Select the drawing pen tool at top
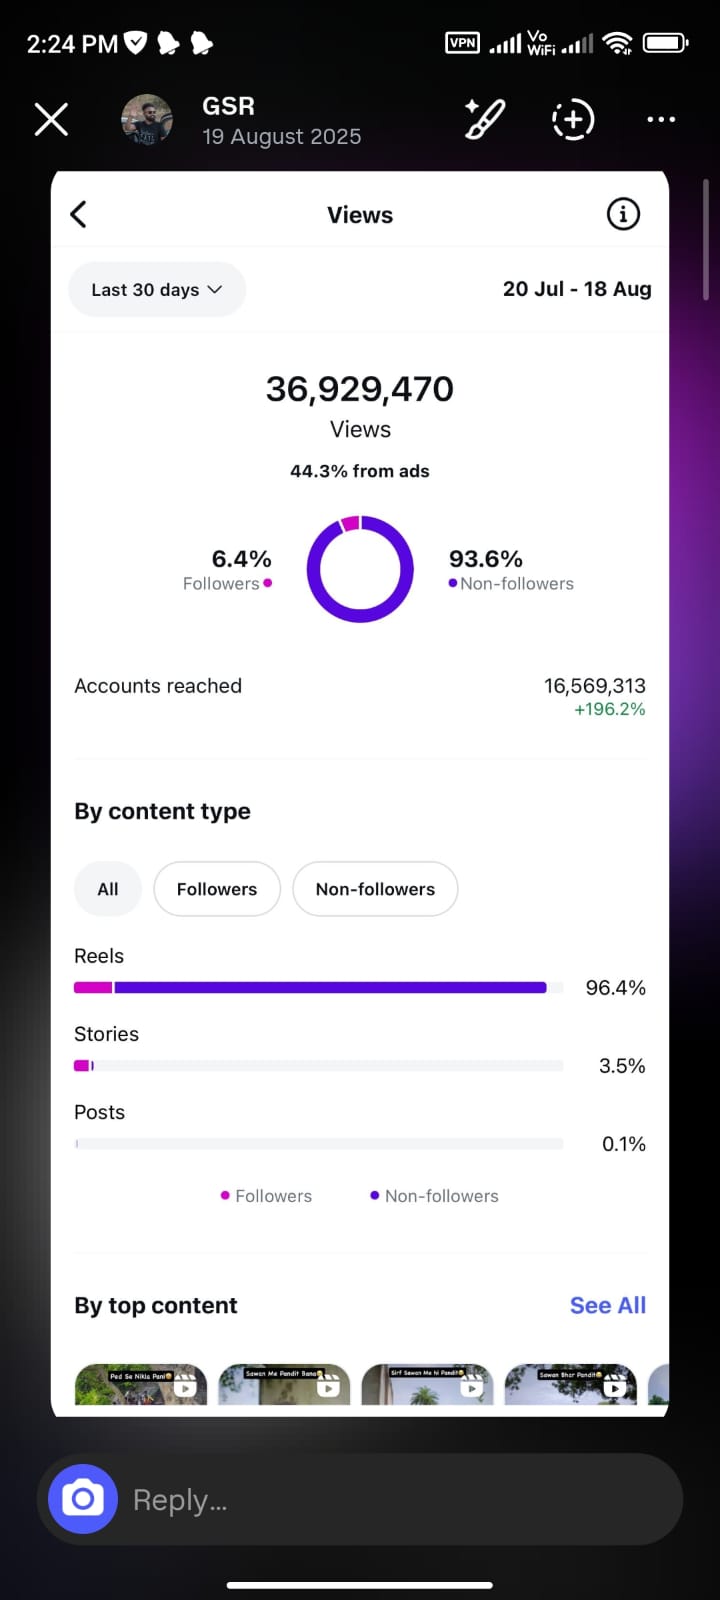Image resolution: width=720 pixels, height=1600 pixels. (x=485, y=119)
